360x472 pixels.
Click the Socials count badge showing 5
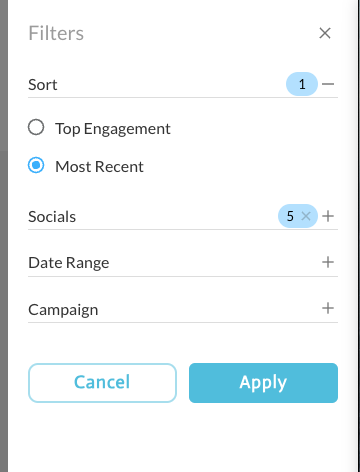[x=290, y=216]
